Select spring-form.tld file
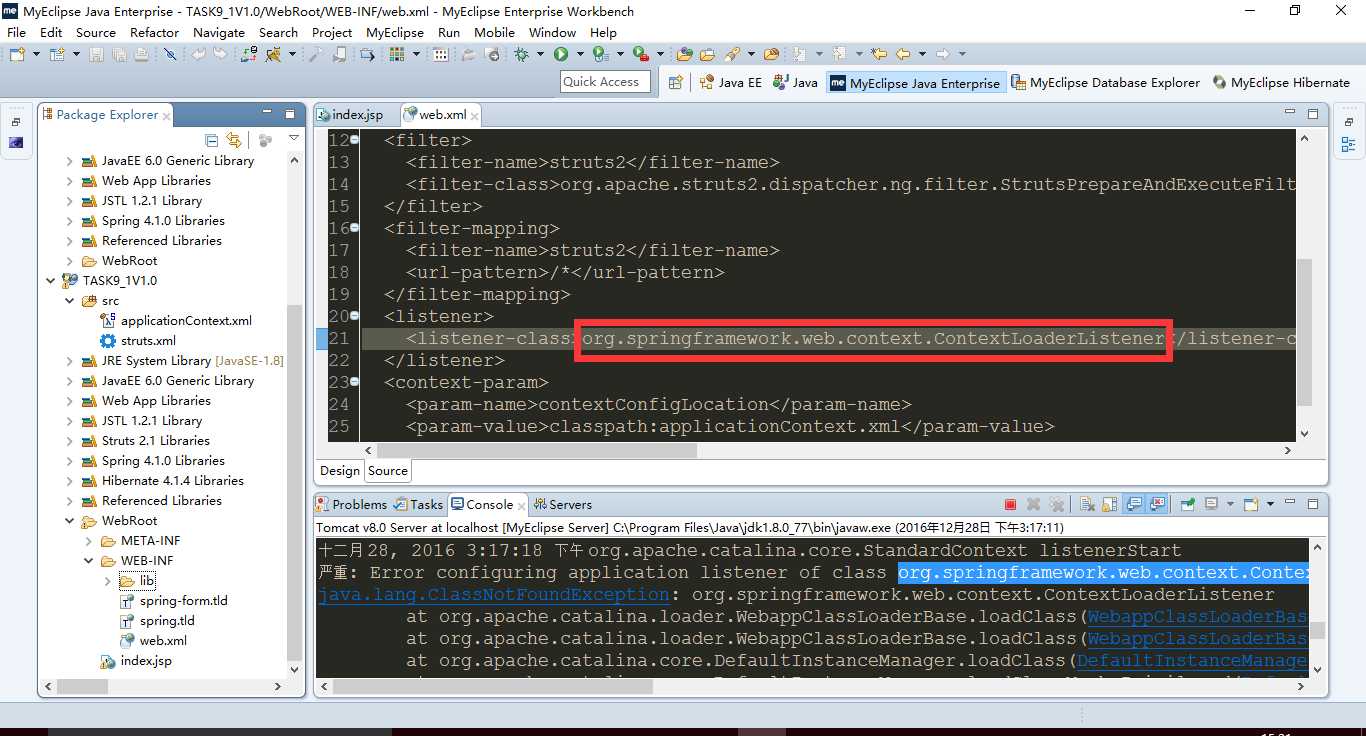This screenshot has width=1366, height=736. pyautogui.click(x=173, y=601)
